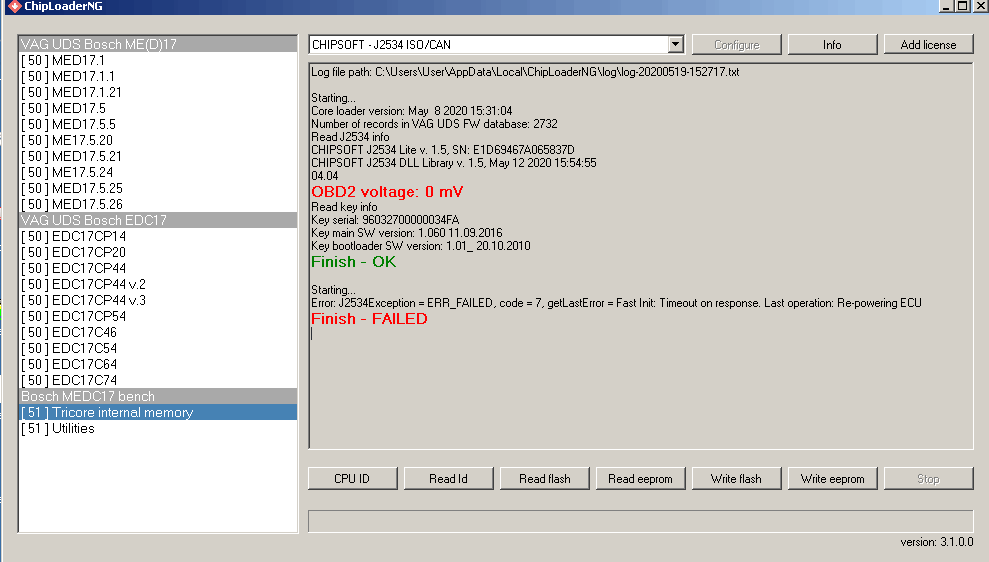Click the Write flash button

(736, 479)
